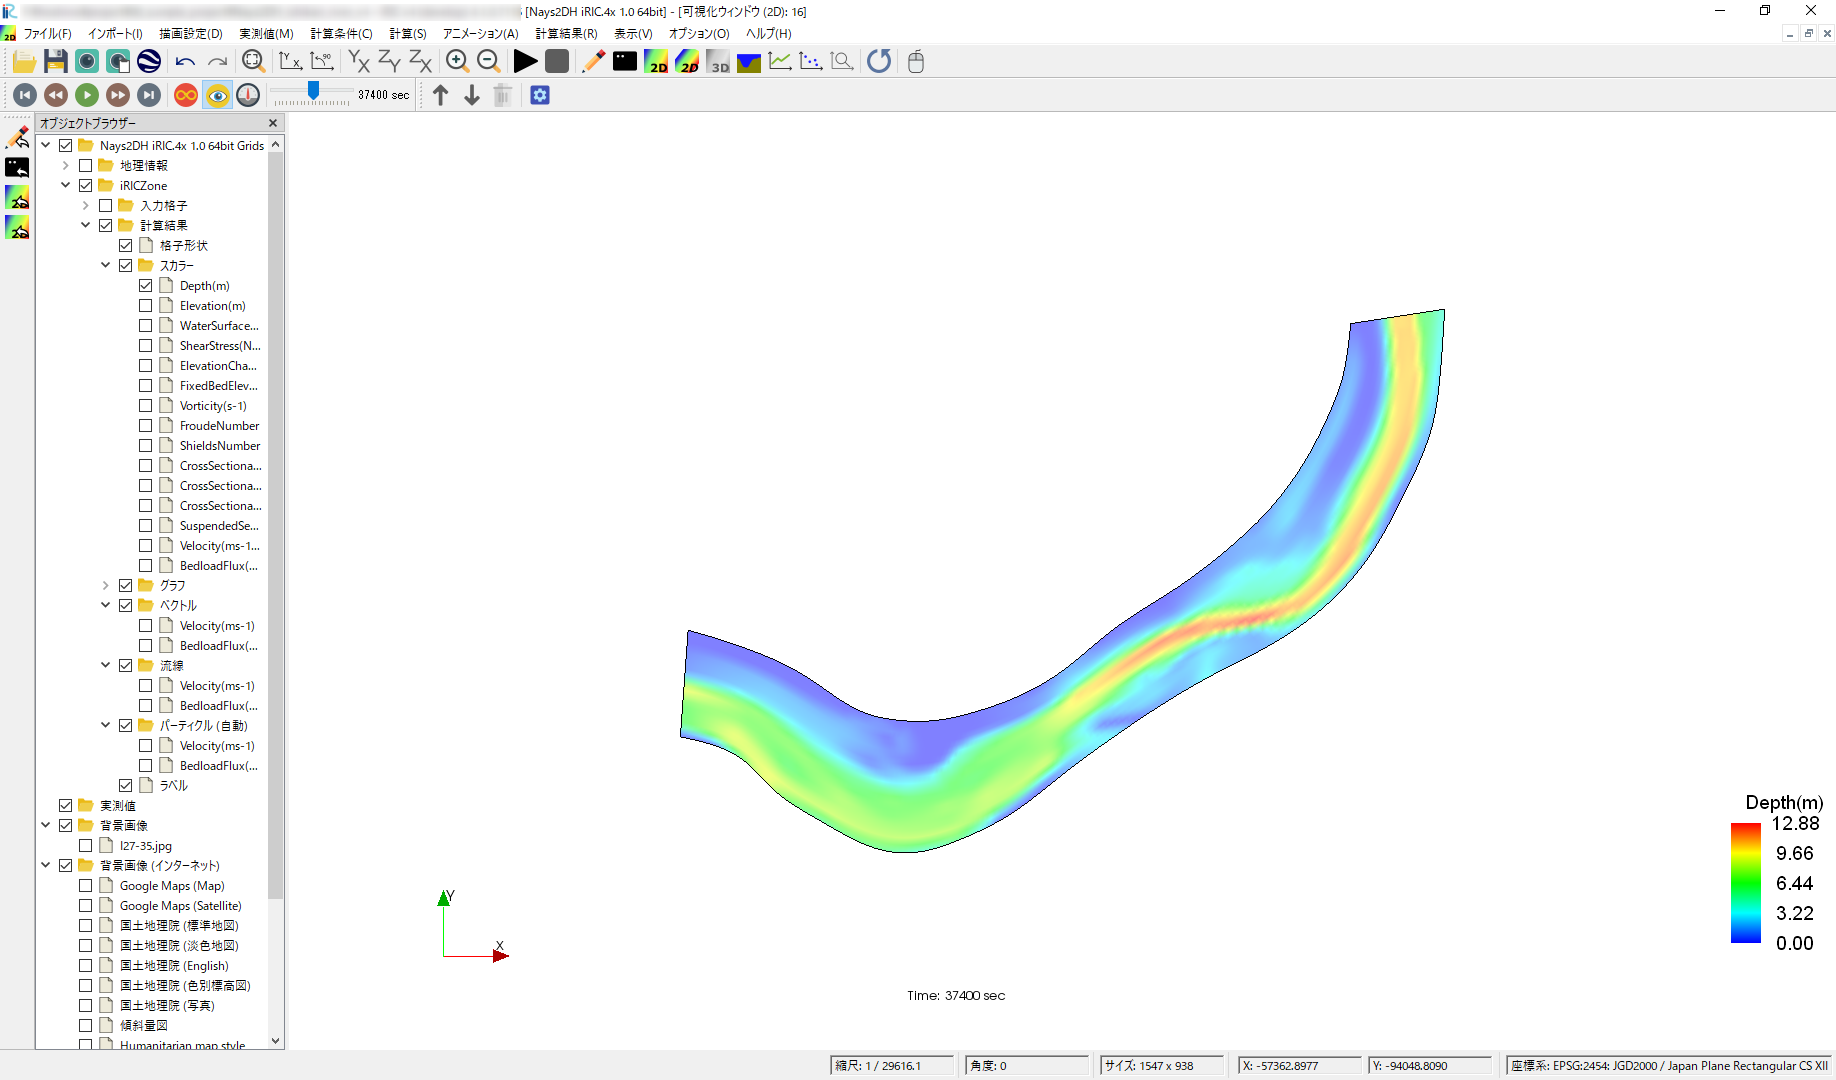Check the FroudeNumber checkbox
This screenshot has width=1836, height=1080.
tap(146, 426)
